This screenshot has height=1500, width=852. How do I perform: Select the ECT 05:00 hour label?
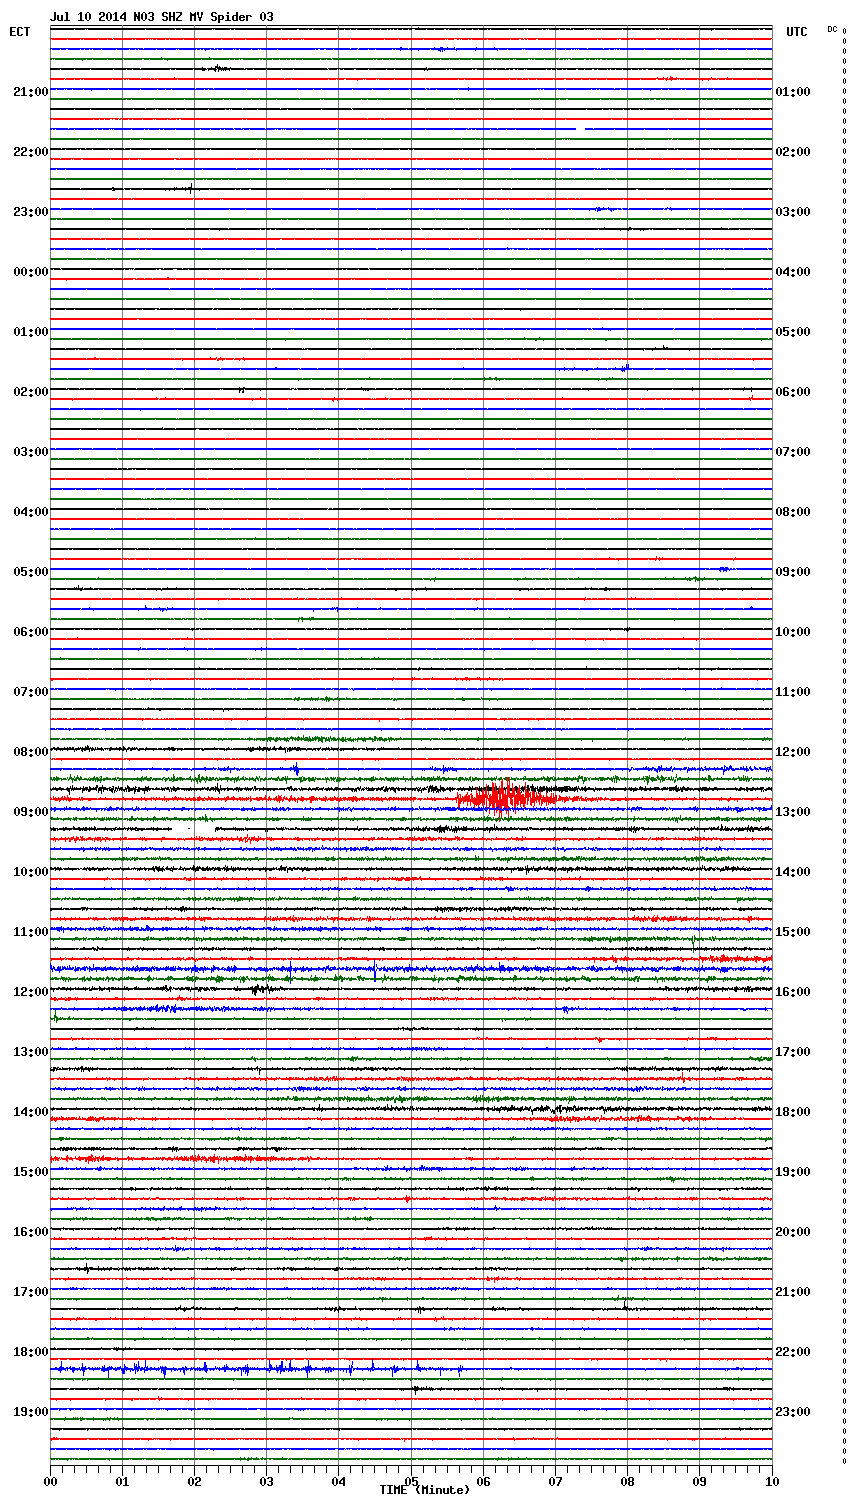[30, 572]
